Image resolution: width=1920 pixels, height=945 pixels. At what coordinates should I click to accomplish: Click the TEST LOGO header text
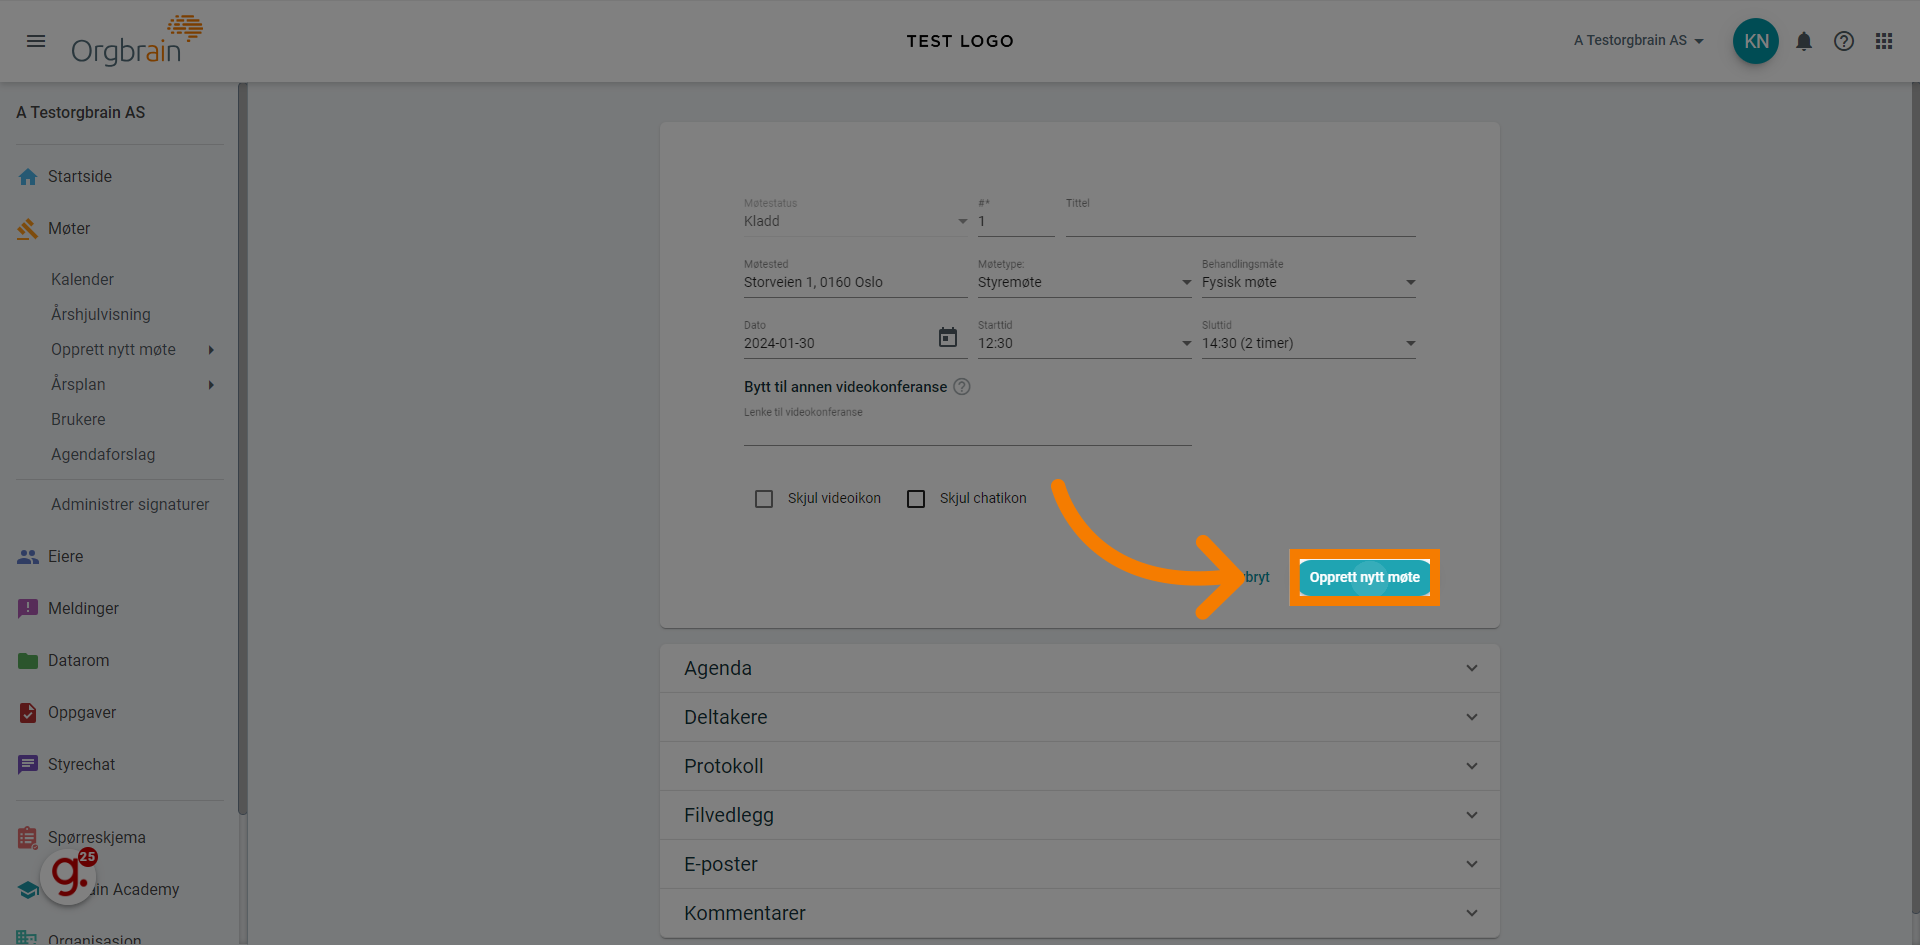[960, 41]
